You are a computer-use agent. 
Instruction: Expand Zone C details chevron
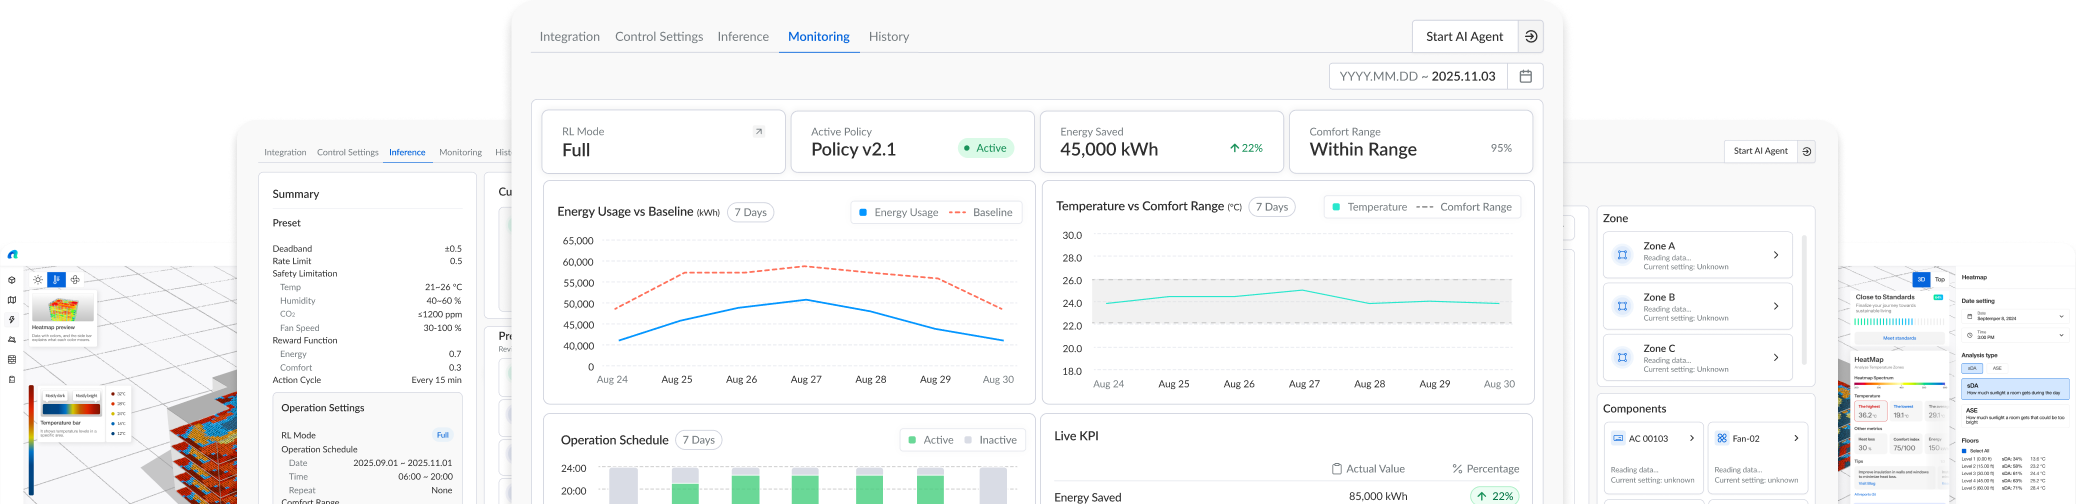tap(1776, 358)
